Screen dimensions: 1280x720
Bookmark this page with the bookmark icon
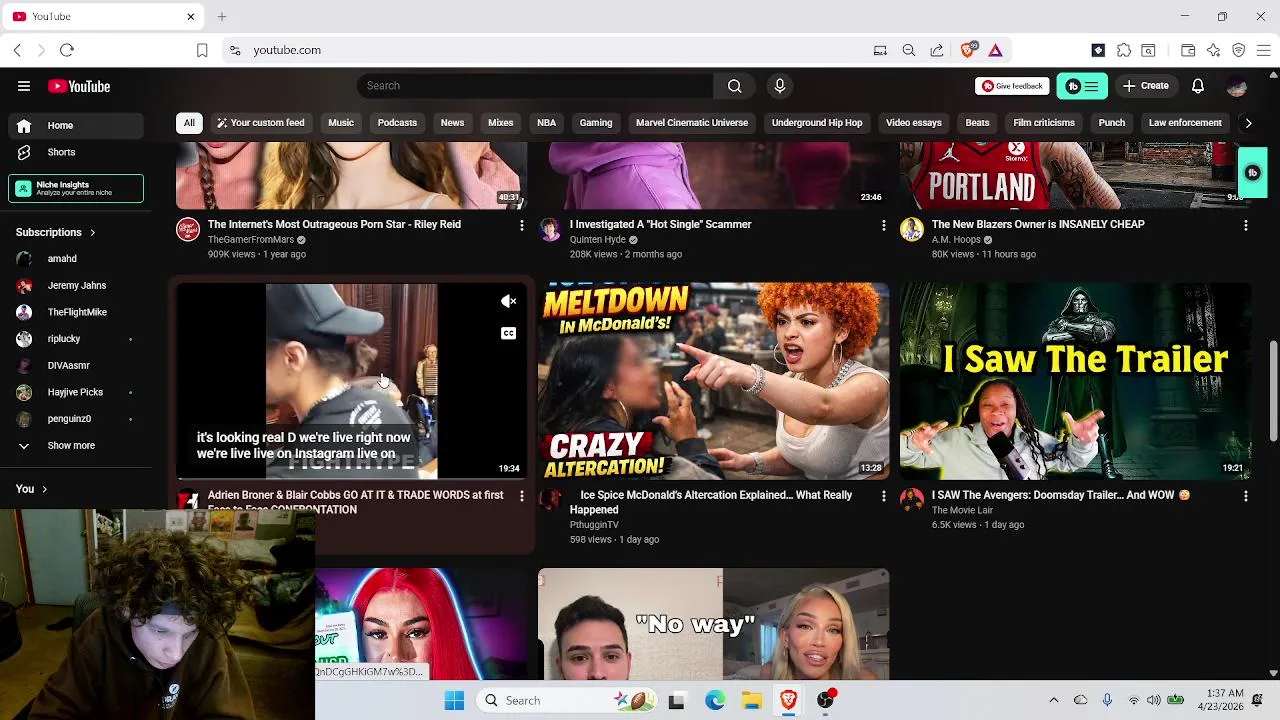[x=202, y=50]
